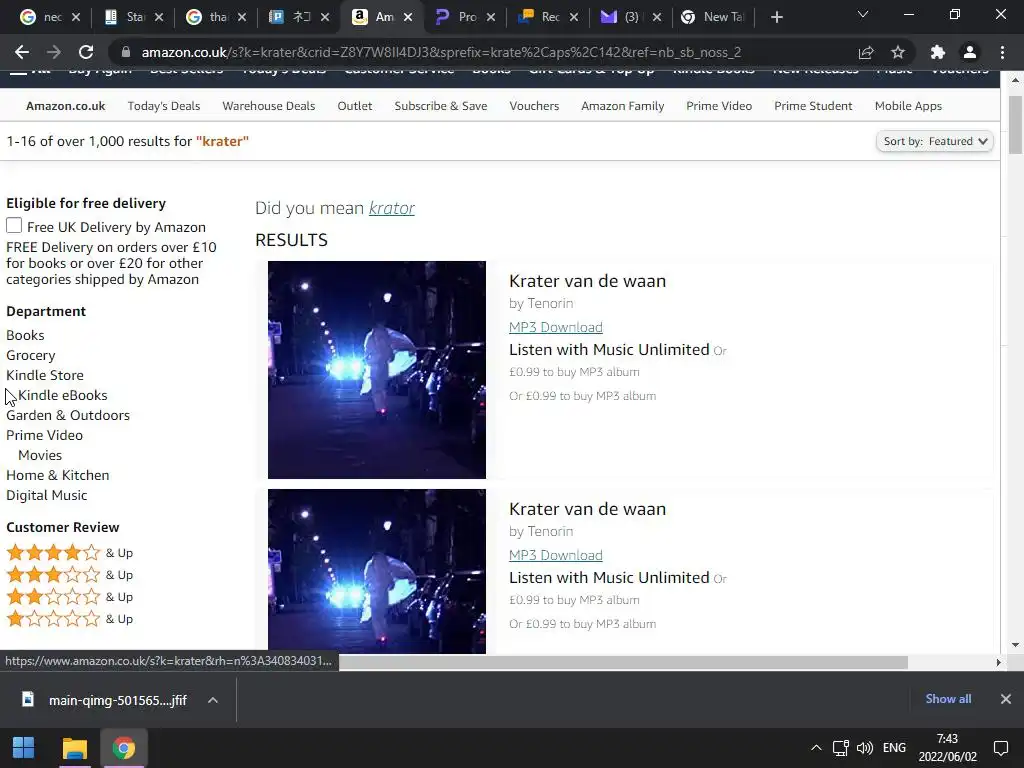Open the Sort by Featured dropdown
This screenshot has height=768, width=1024.
pyautogui.click(x=935, y=141)
